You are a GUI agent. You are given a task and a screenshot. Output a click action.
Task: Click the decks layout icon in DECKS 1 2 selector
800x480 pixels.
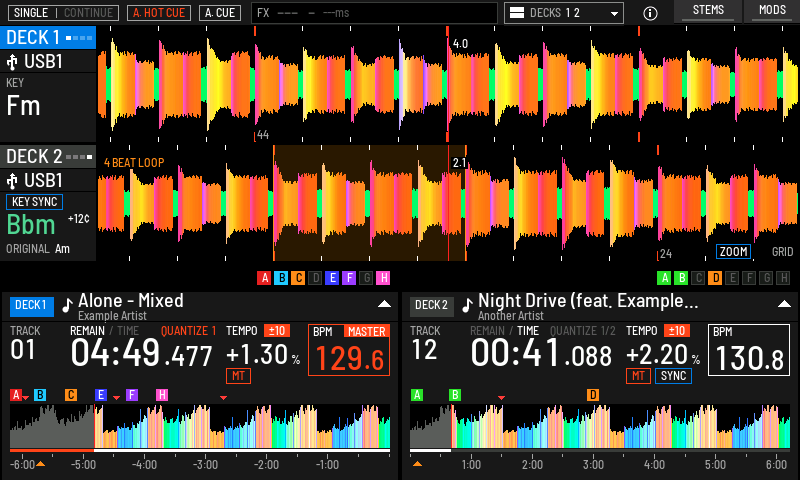[x=517, y=13]
